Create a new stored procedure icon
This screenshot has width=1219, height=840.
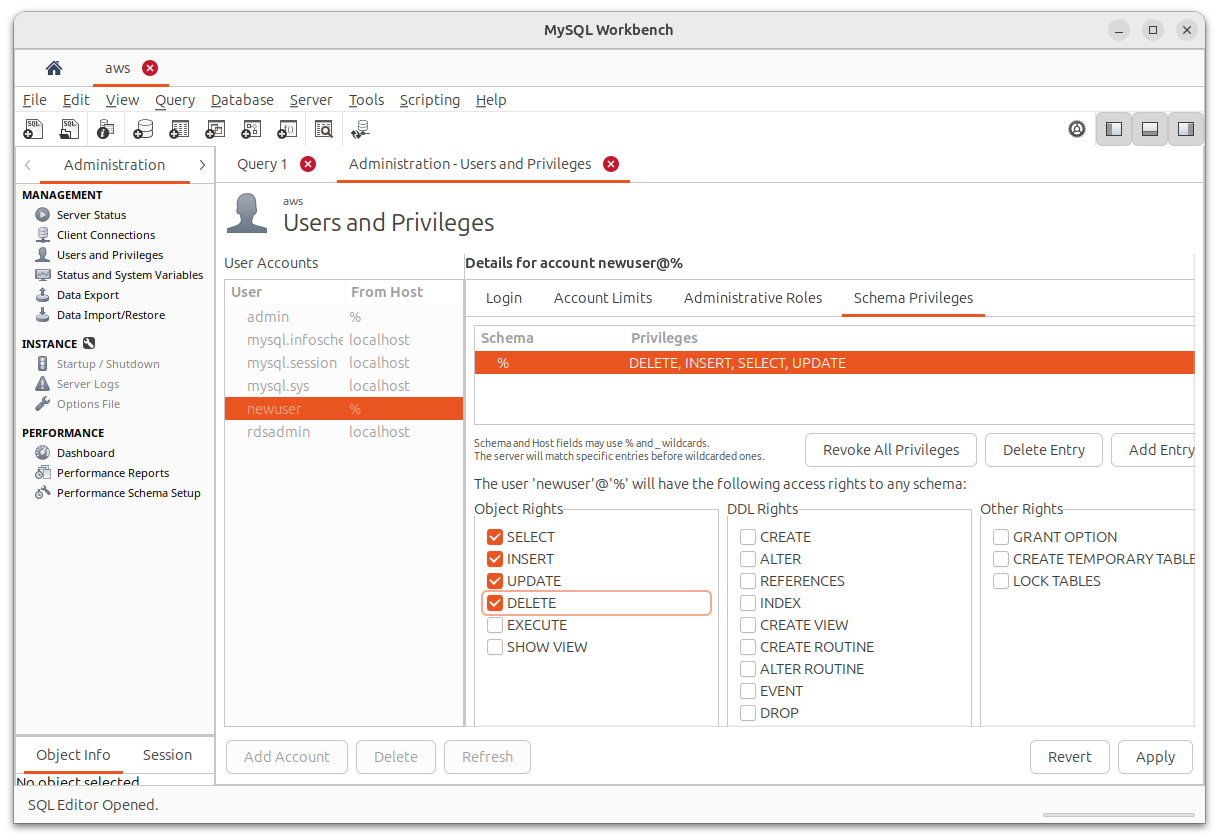pos(251,129)
